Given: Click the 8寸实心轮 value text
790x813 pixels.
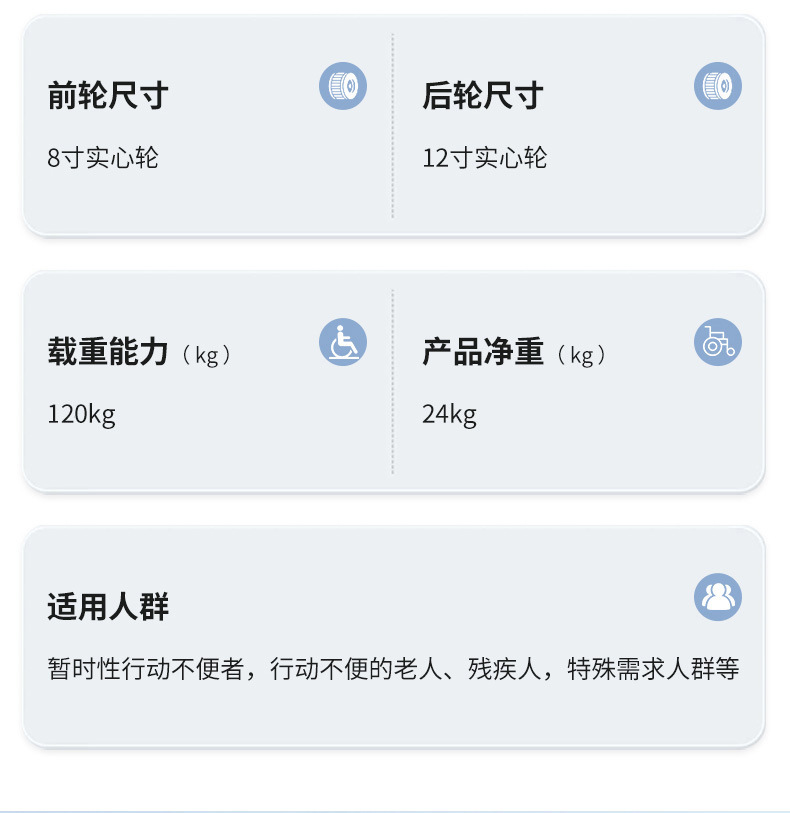Looking at the screenshot, I should tap(103, 158).
